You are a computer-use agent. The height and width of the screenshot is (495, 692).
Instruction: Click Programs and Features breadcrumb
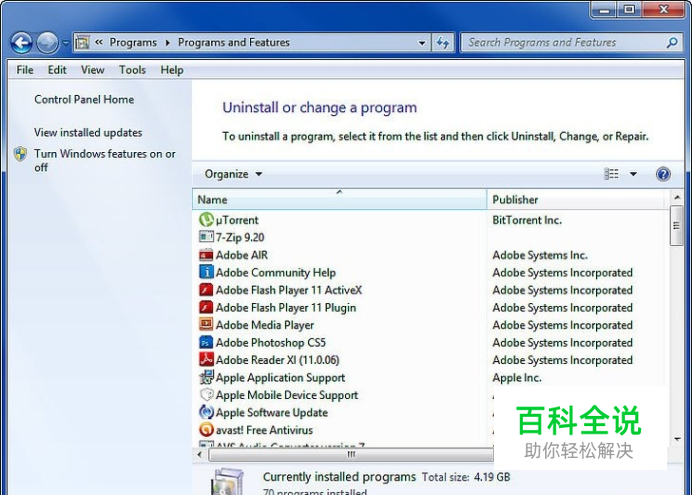tap(233, 42)
